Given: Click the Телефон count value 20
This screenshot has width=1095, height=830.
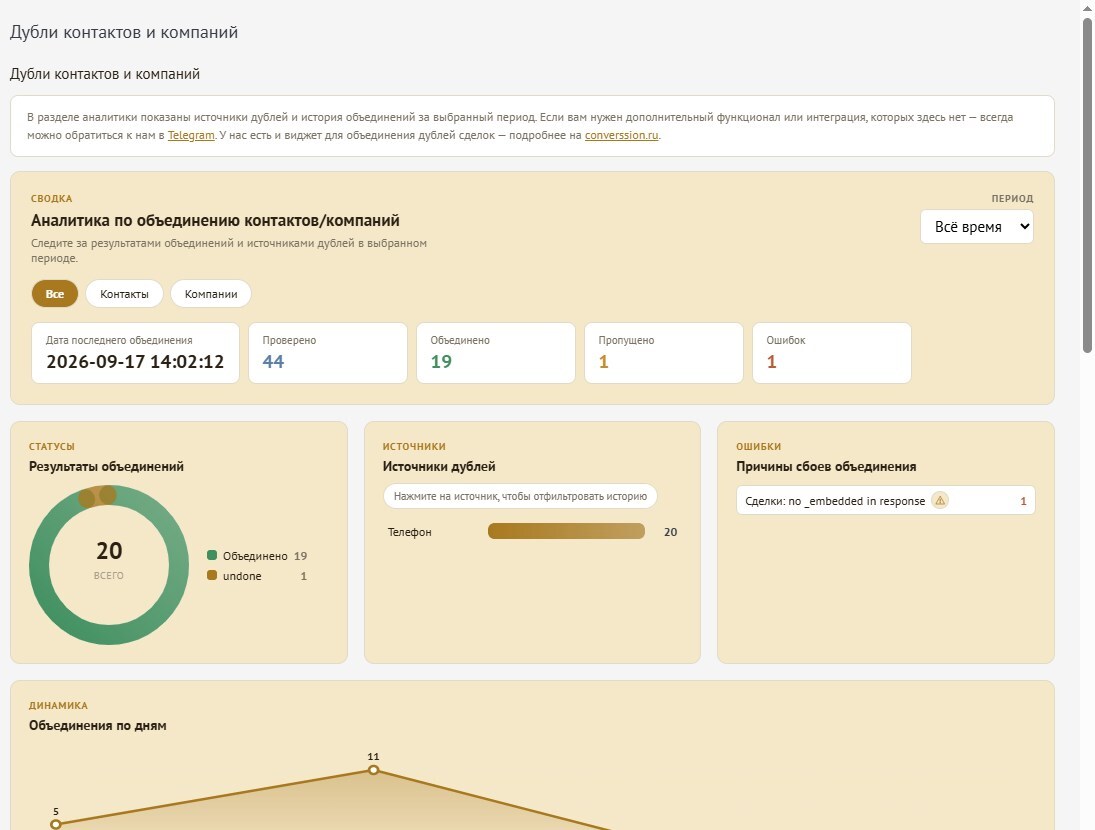Looking at the screenshot, I should pyautogui.click(x=670, y=532).
